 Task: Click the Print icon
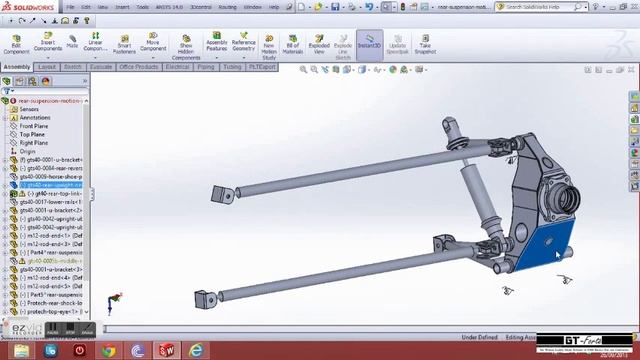point(351,7)
